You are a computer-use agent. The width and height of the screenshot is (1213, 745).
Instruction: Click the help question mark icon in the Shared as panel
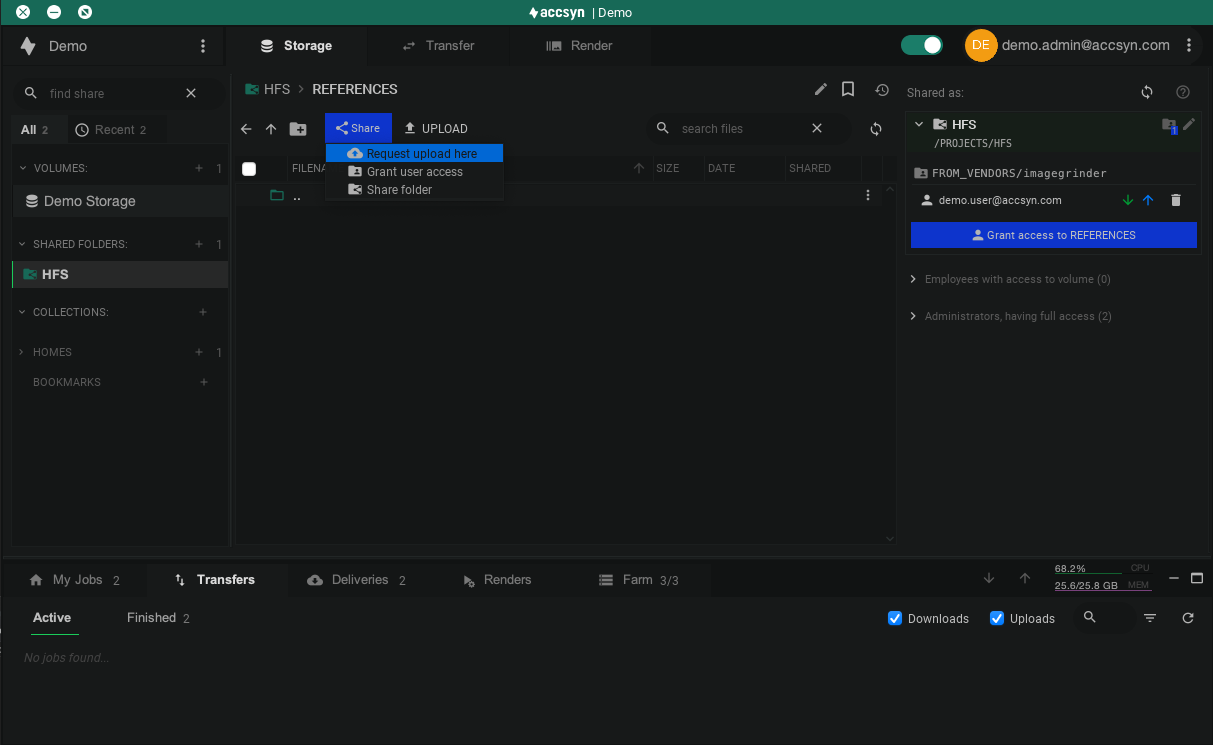(1183, 92)
